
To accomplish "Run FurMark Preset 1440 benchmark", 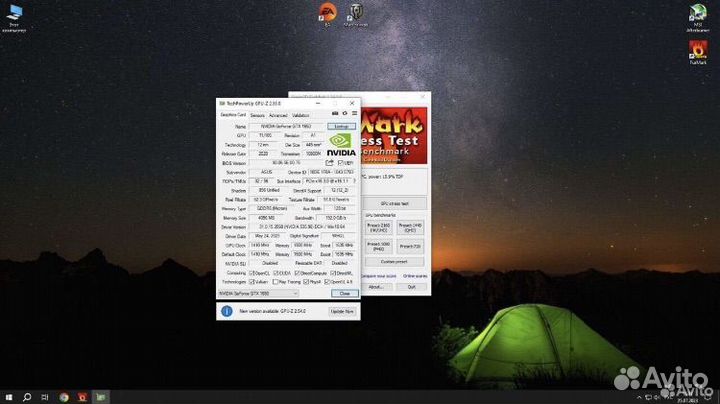I will coord(410,228).
